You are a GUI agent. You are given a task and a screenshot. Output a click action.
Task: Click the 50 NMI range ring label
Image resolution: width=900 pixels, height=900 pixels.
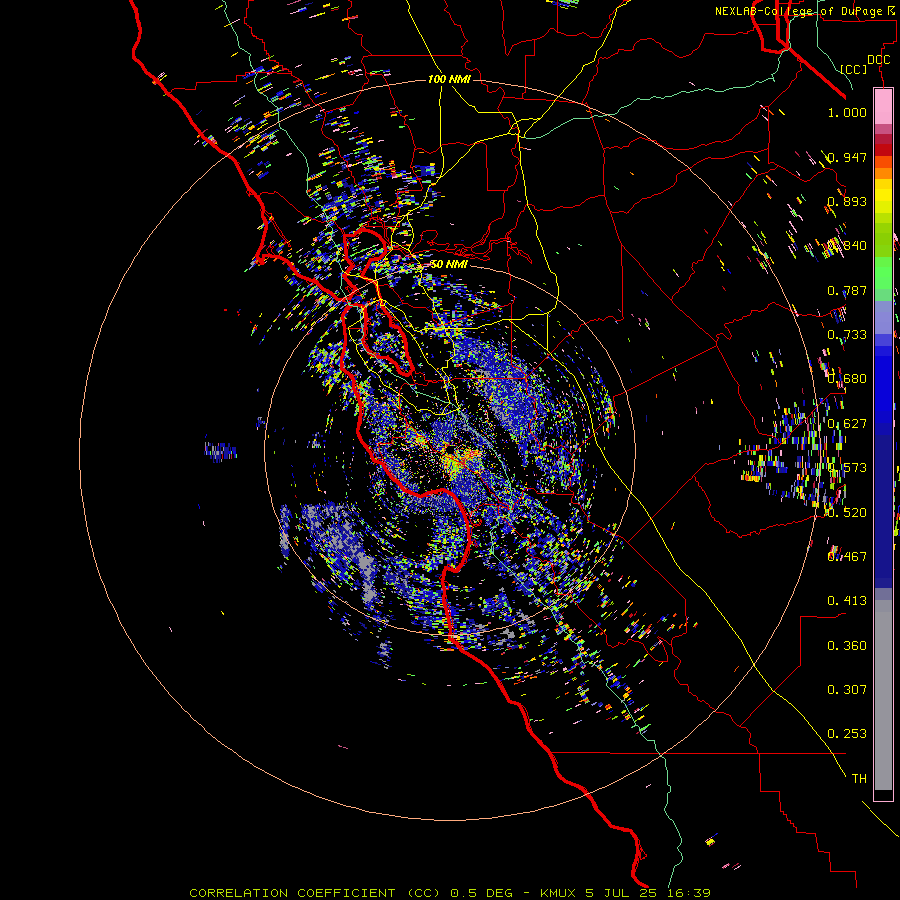449,264
